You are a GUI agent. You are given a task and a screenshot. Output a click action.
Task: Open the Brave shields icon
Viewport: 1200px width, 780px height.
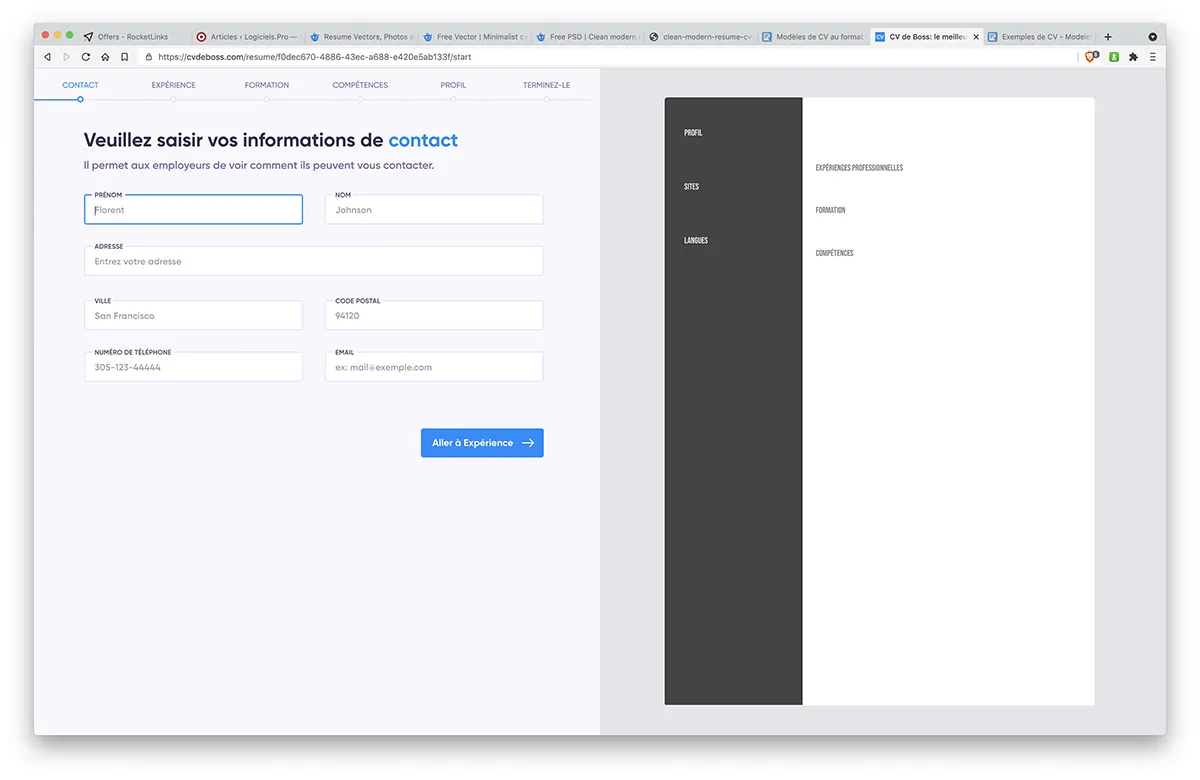[x=1092, y=57]
